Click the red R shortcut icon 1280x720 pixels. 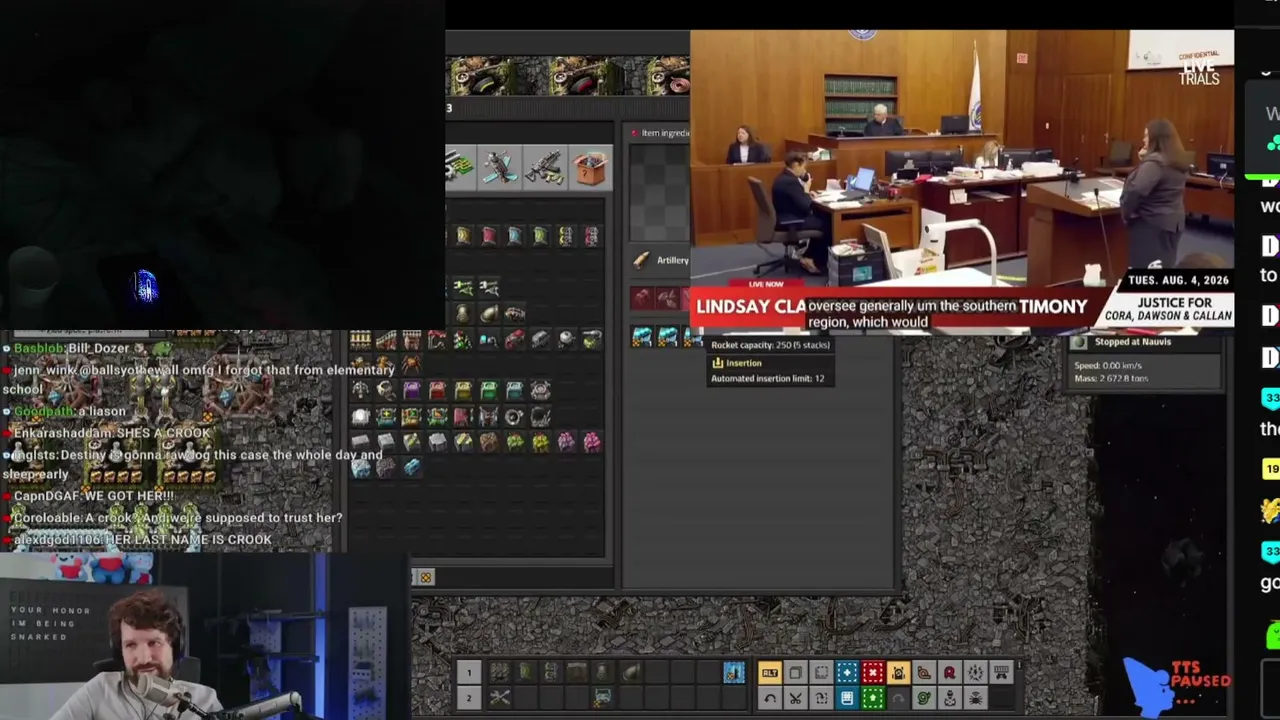(x=950, y=673)
